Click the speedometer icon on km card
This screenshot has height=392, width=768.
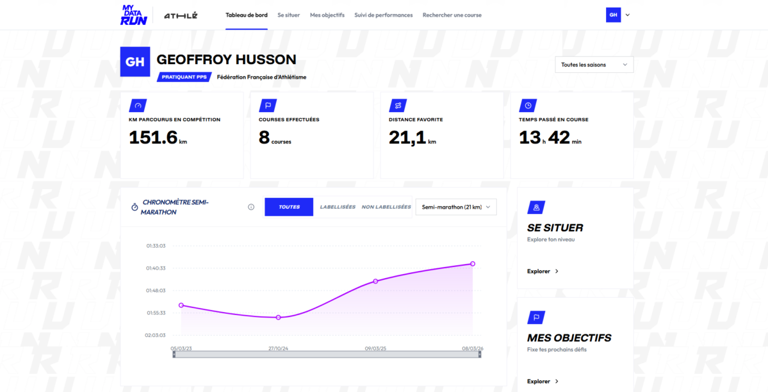pos(138,105)
